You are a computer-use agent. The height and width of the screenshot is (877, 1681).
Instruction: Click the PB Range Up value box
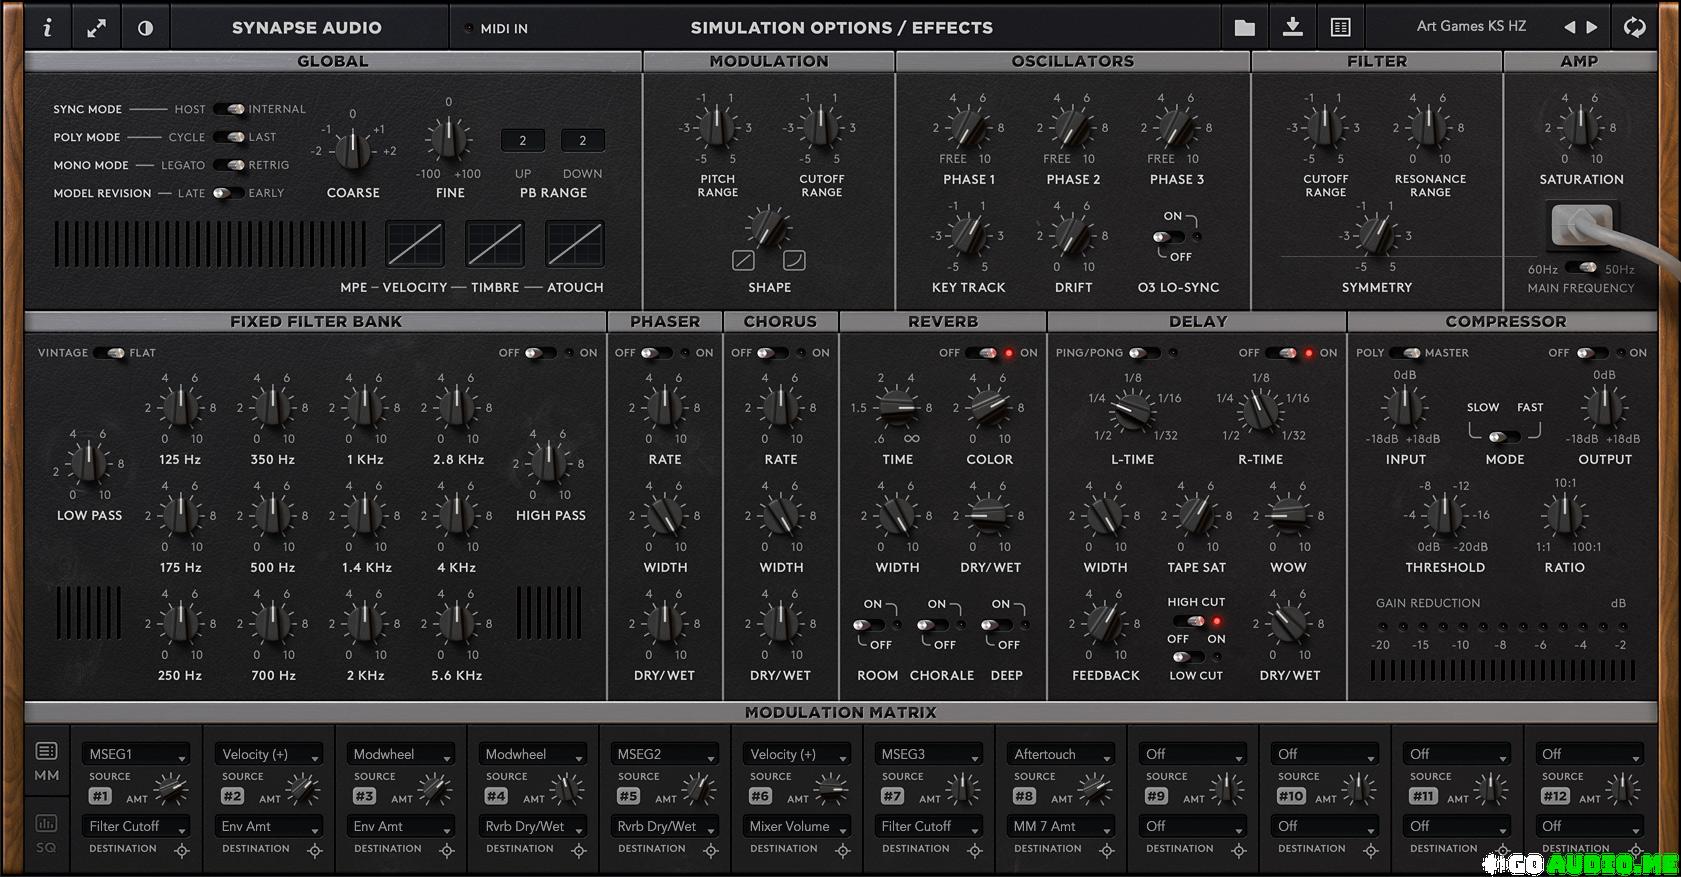(x=522, y=141)
